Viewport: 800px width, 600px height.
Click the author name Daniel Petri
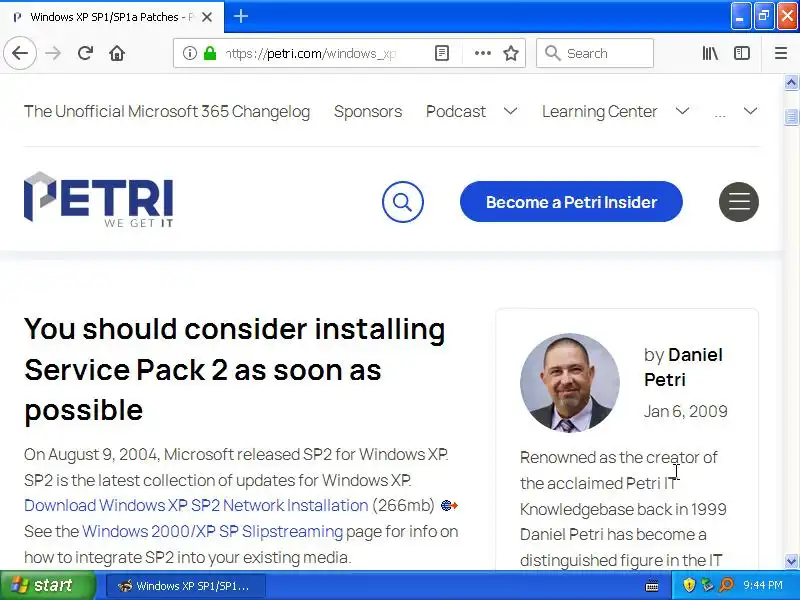[683, 367]
